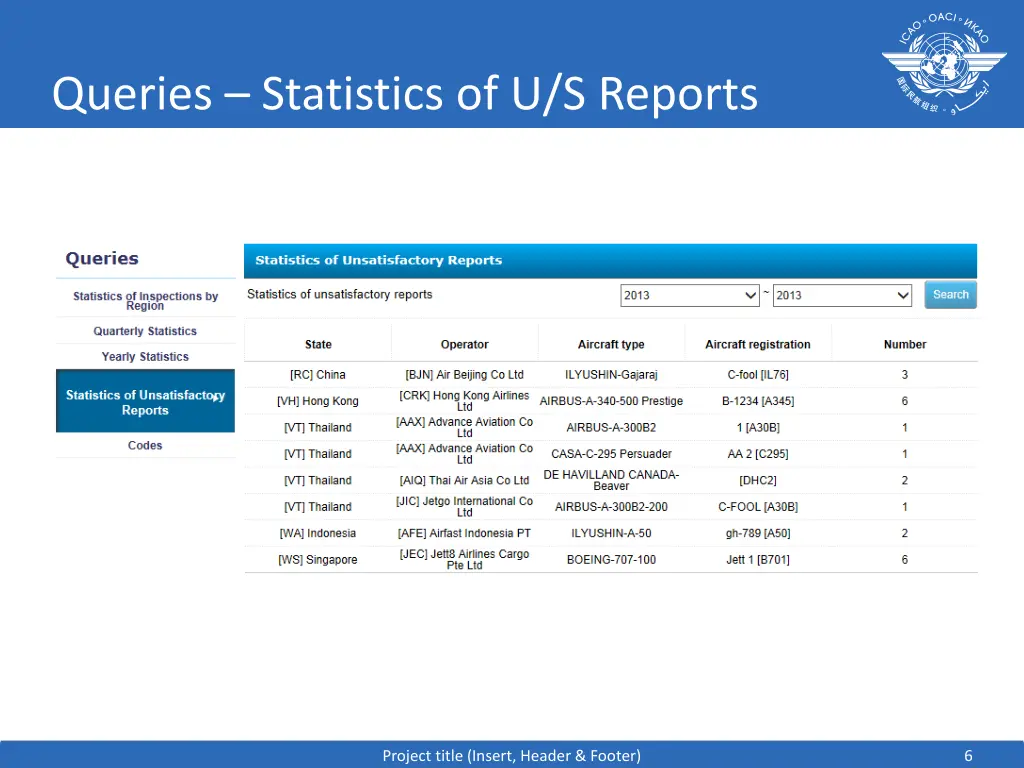Click [JIC] Jetgo International Co Ltd
1024x768 pixels.
[464, 507]
